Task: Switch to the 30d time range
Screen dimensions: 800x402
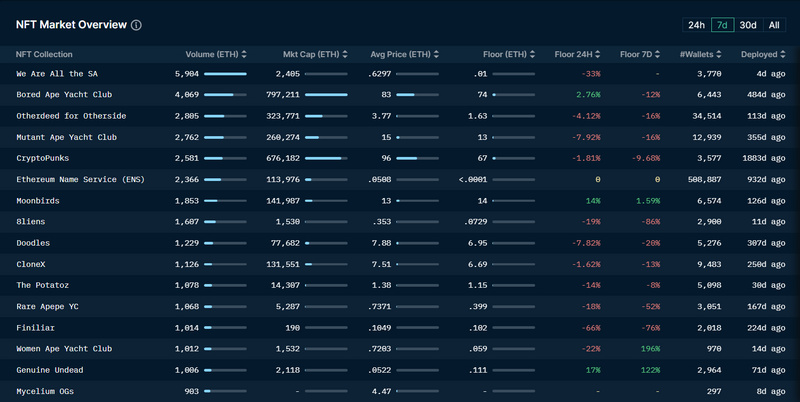Action: [x=748, y=25]
